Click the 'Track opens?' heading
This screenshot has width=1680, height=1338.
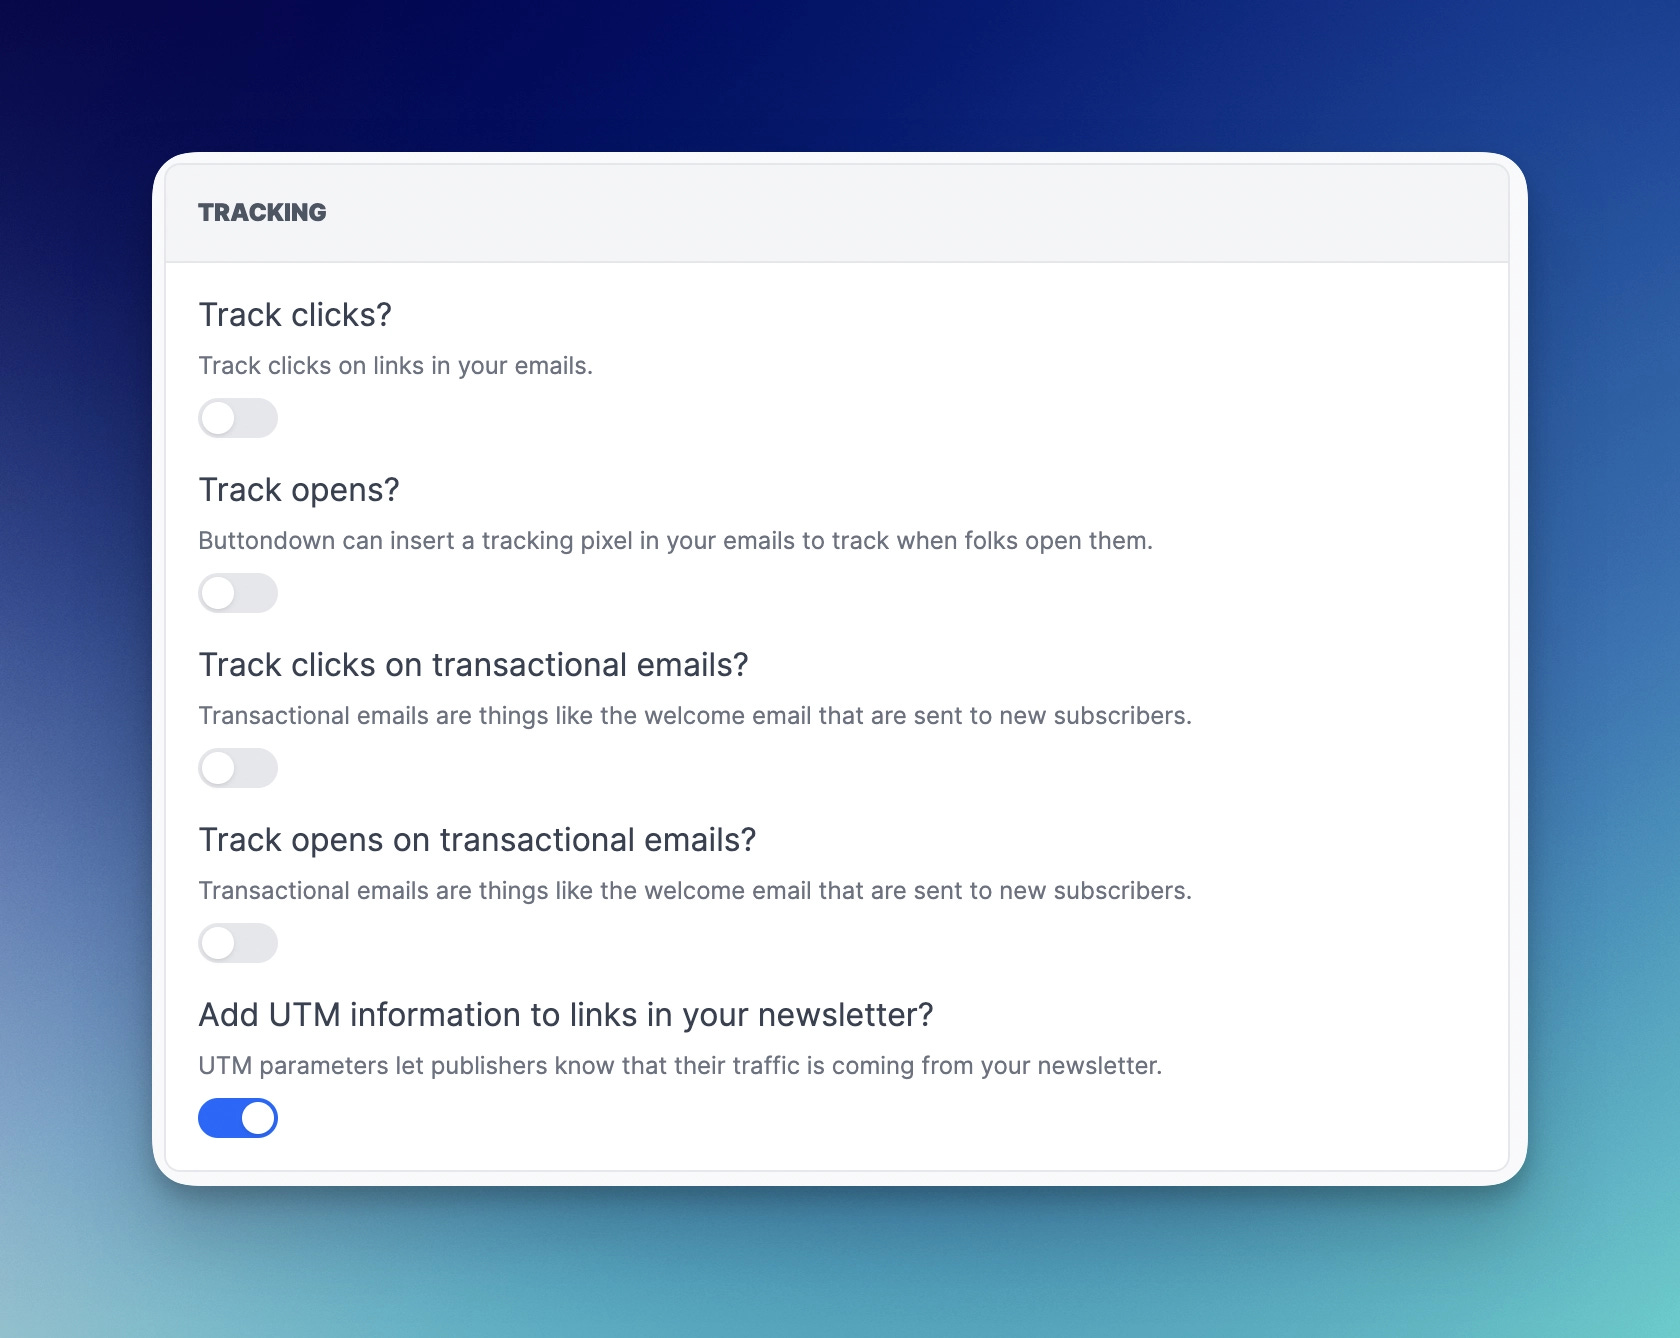point(299,490)
